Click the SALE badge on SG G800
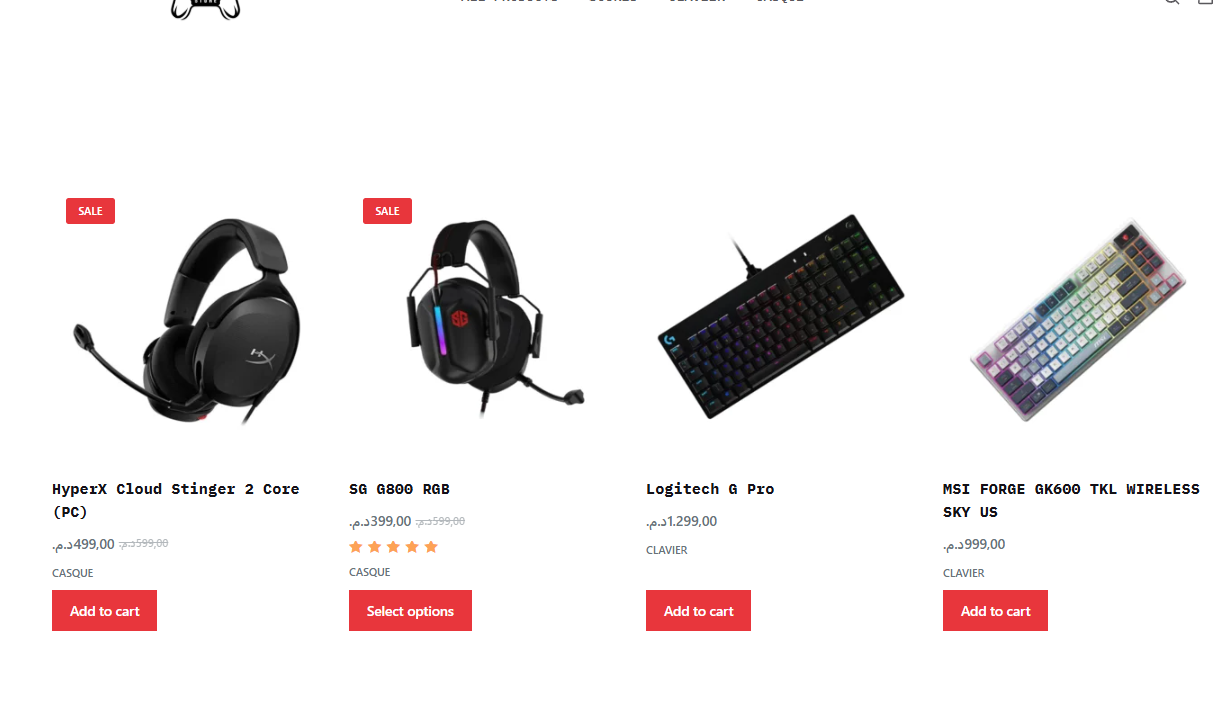This screenshot has height=728, width=1223. [x=387, y=211]
